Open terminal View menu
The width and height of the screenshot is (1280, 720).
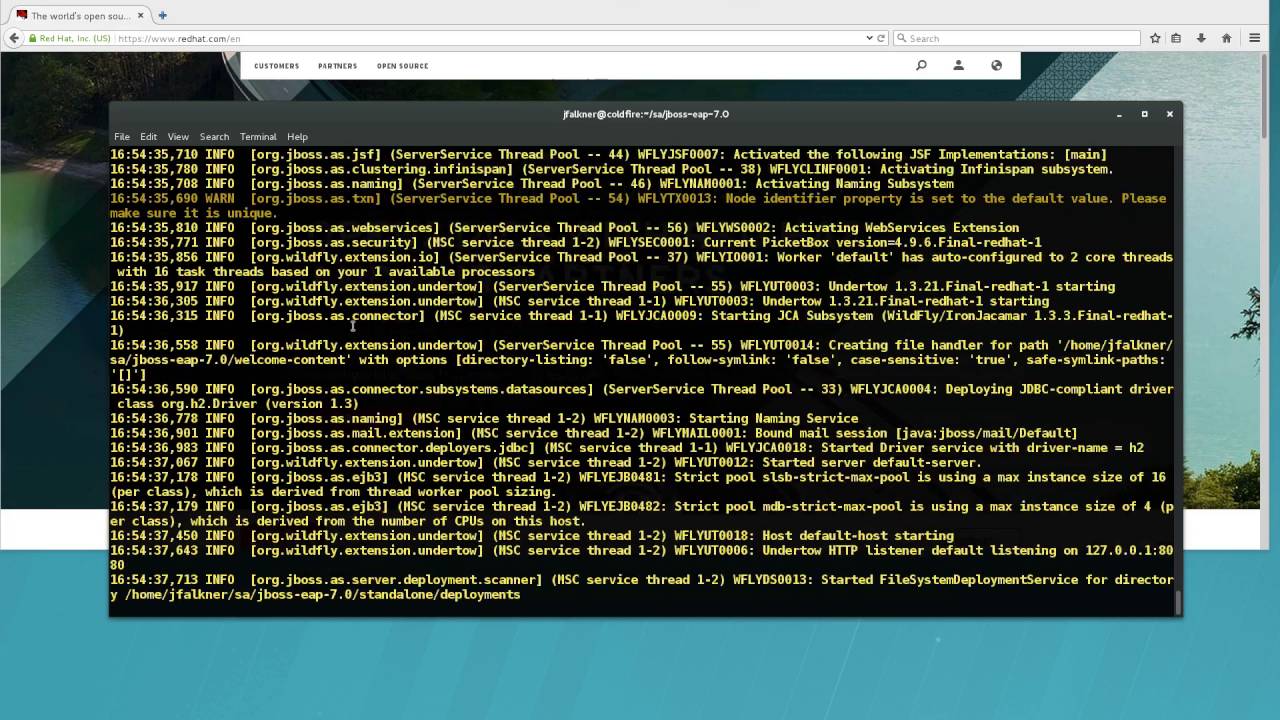coord(178,136)
